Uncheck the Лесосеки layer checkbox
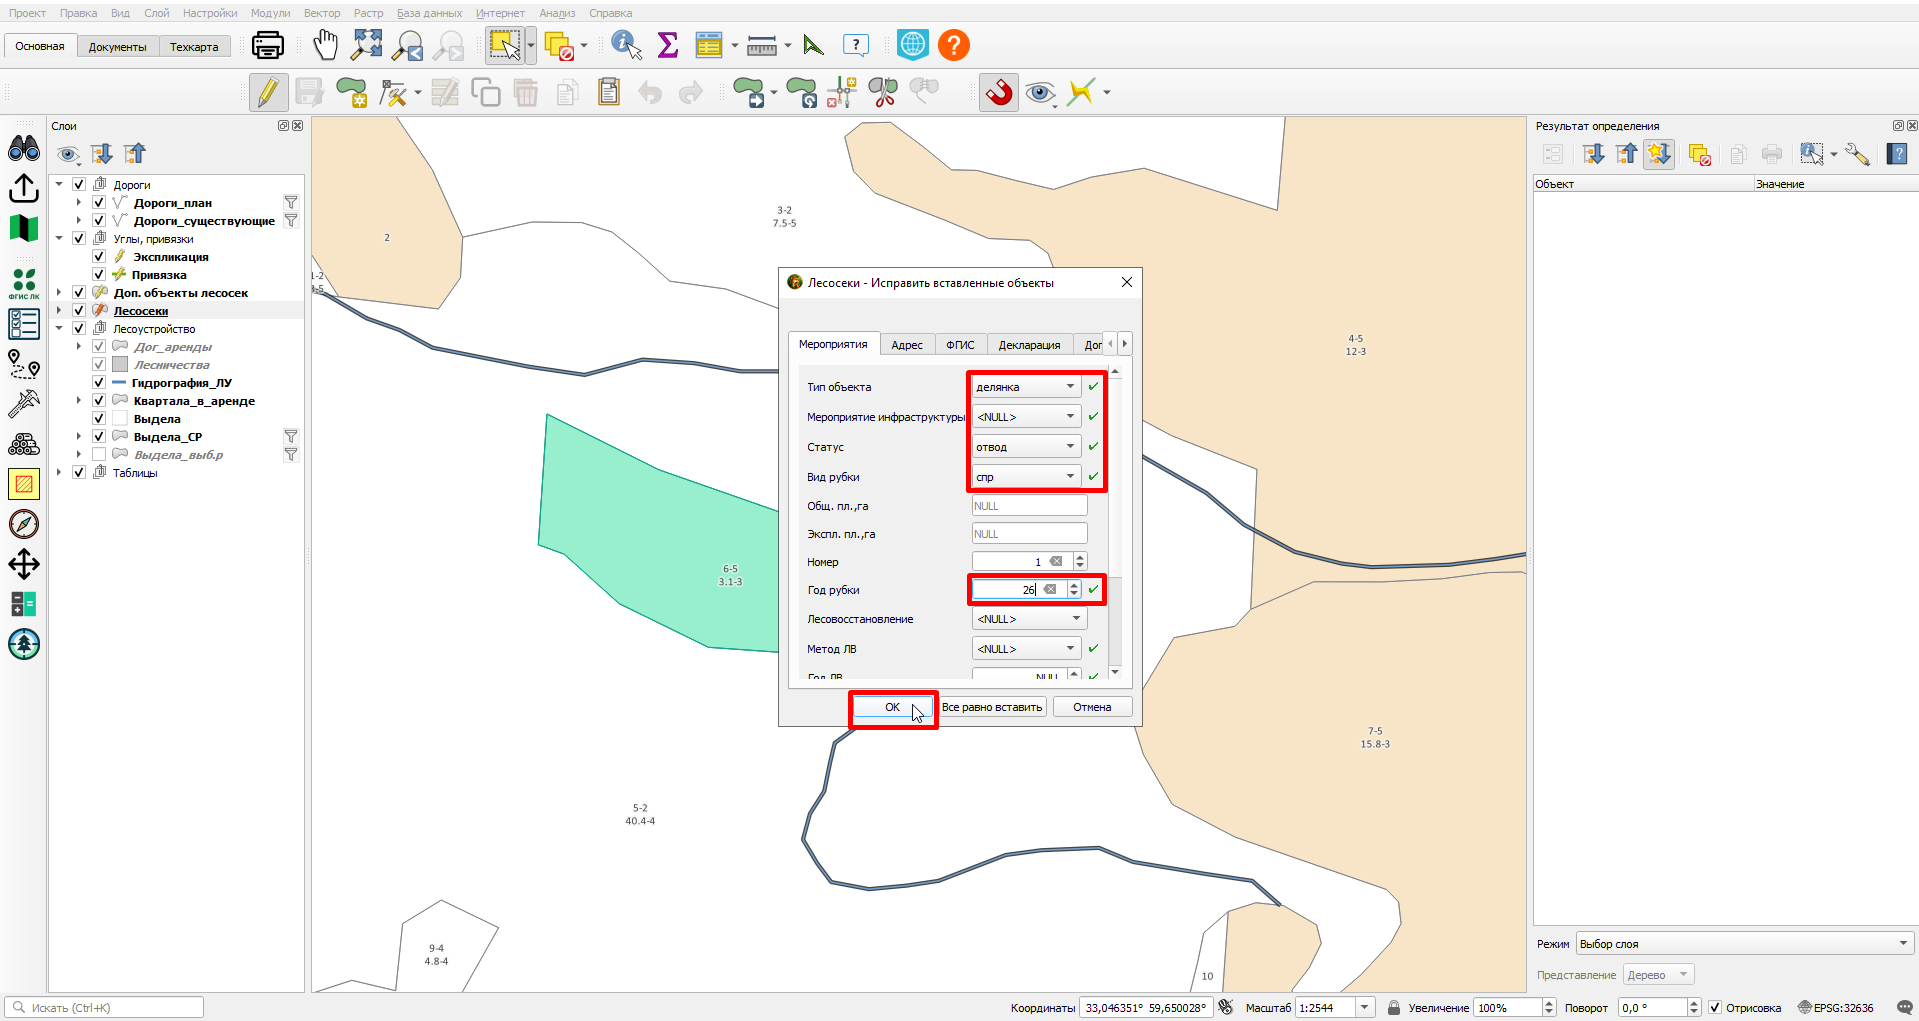Image resolution: width=1919 pixels, height=1021 pixels. click(79, 311)
